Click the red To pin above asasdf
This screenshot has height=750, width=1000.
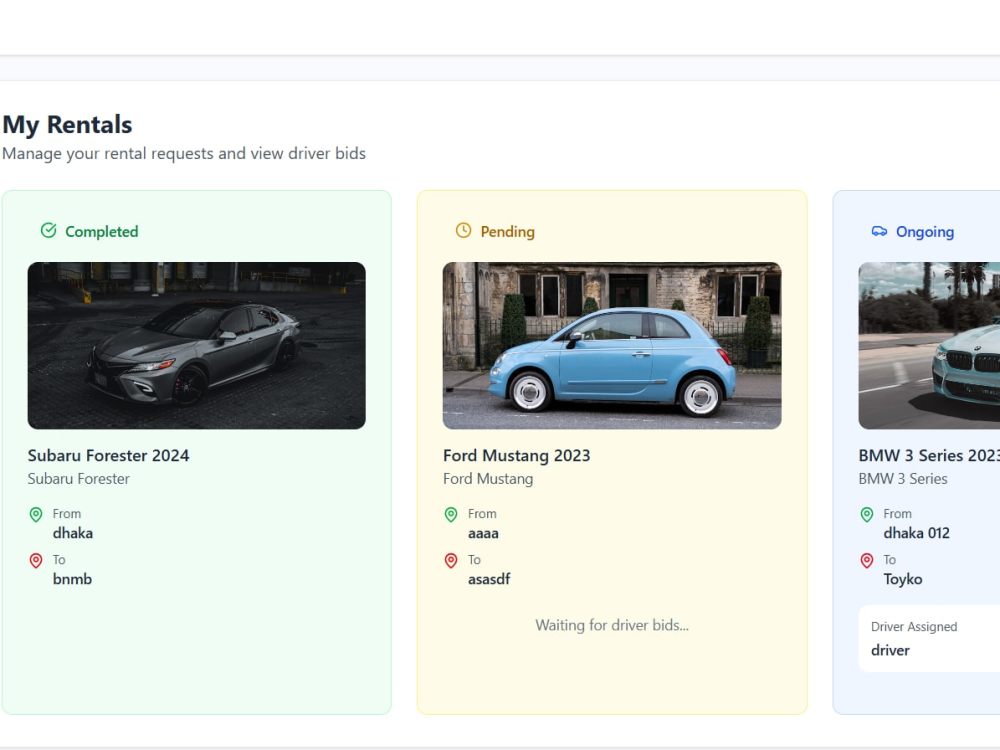(451, 561)
